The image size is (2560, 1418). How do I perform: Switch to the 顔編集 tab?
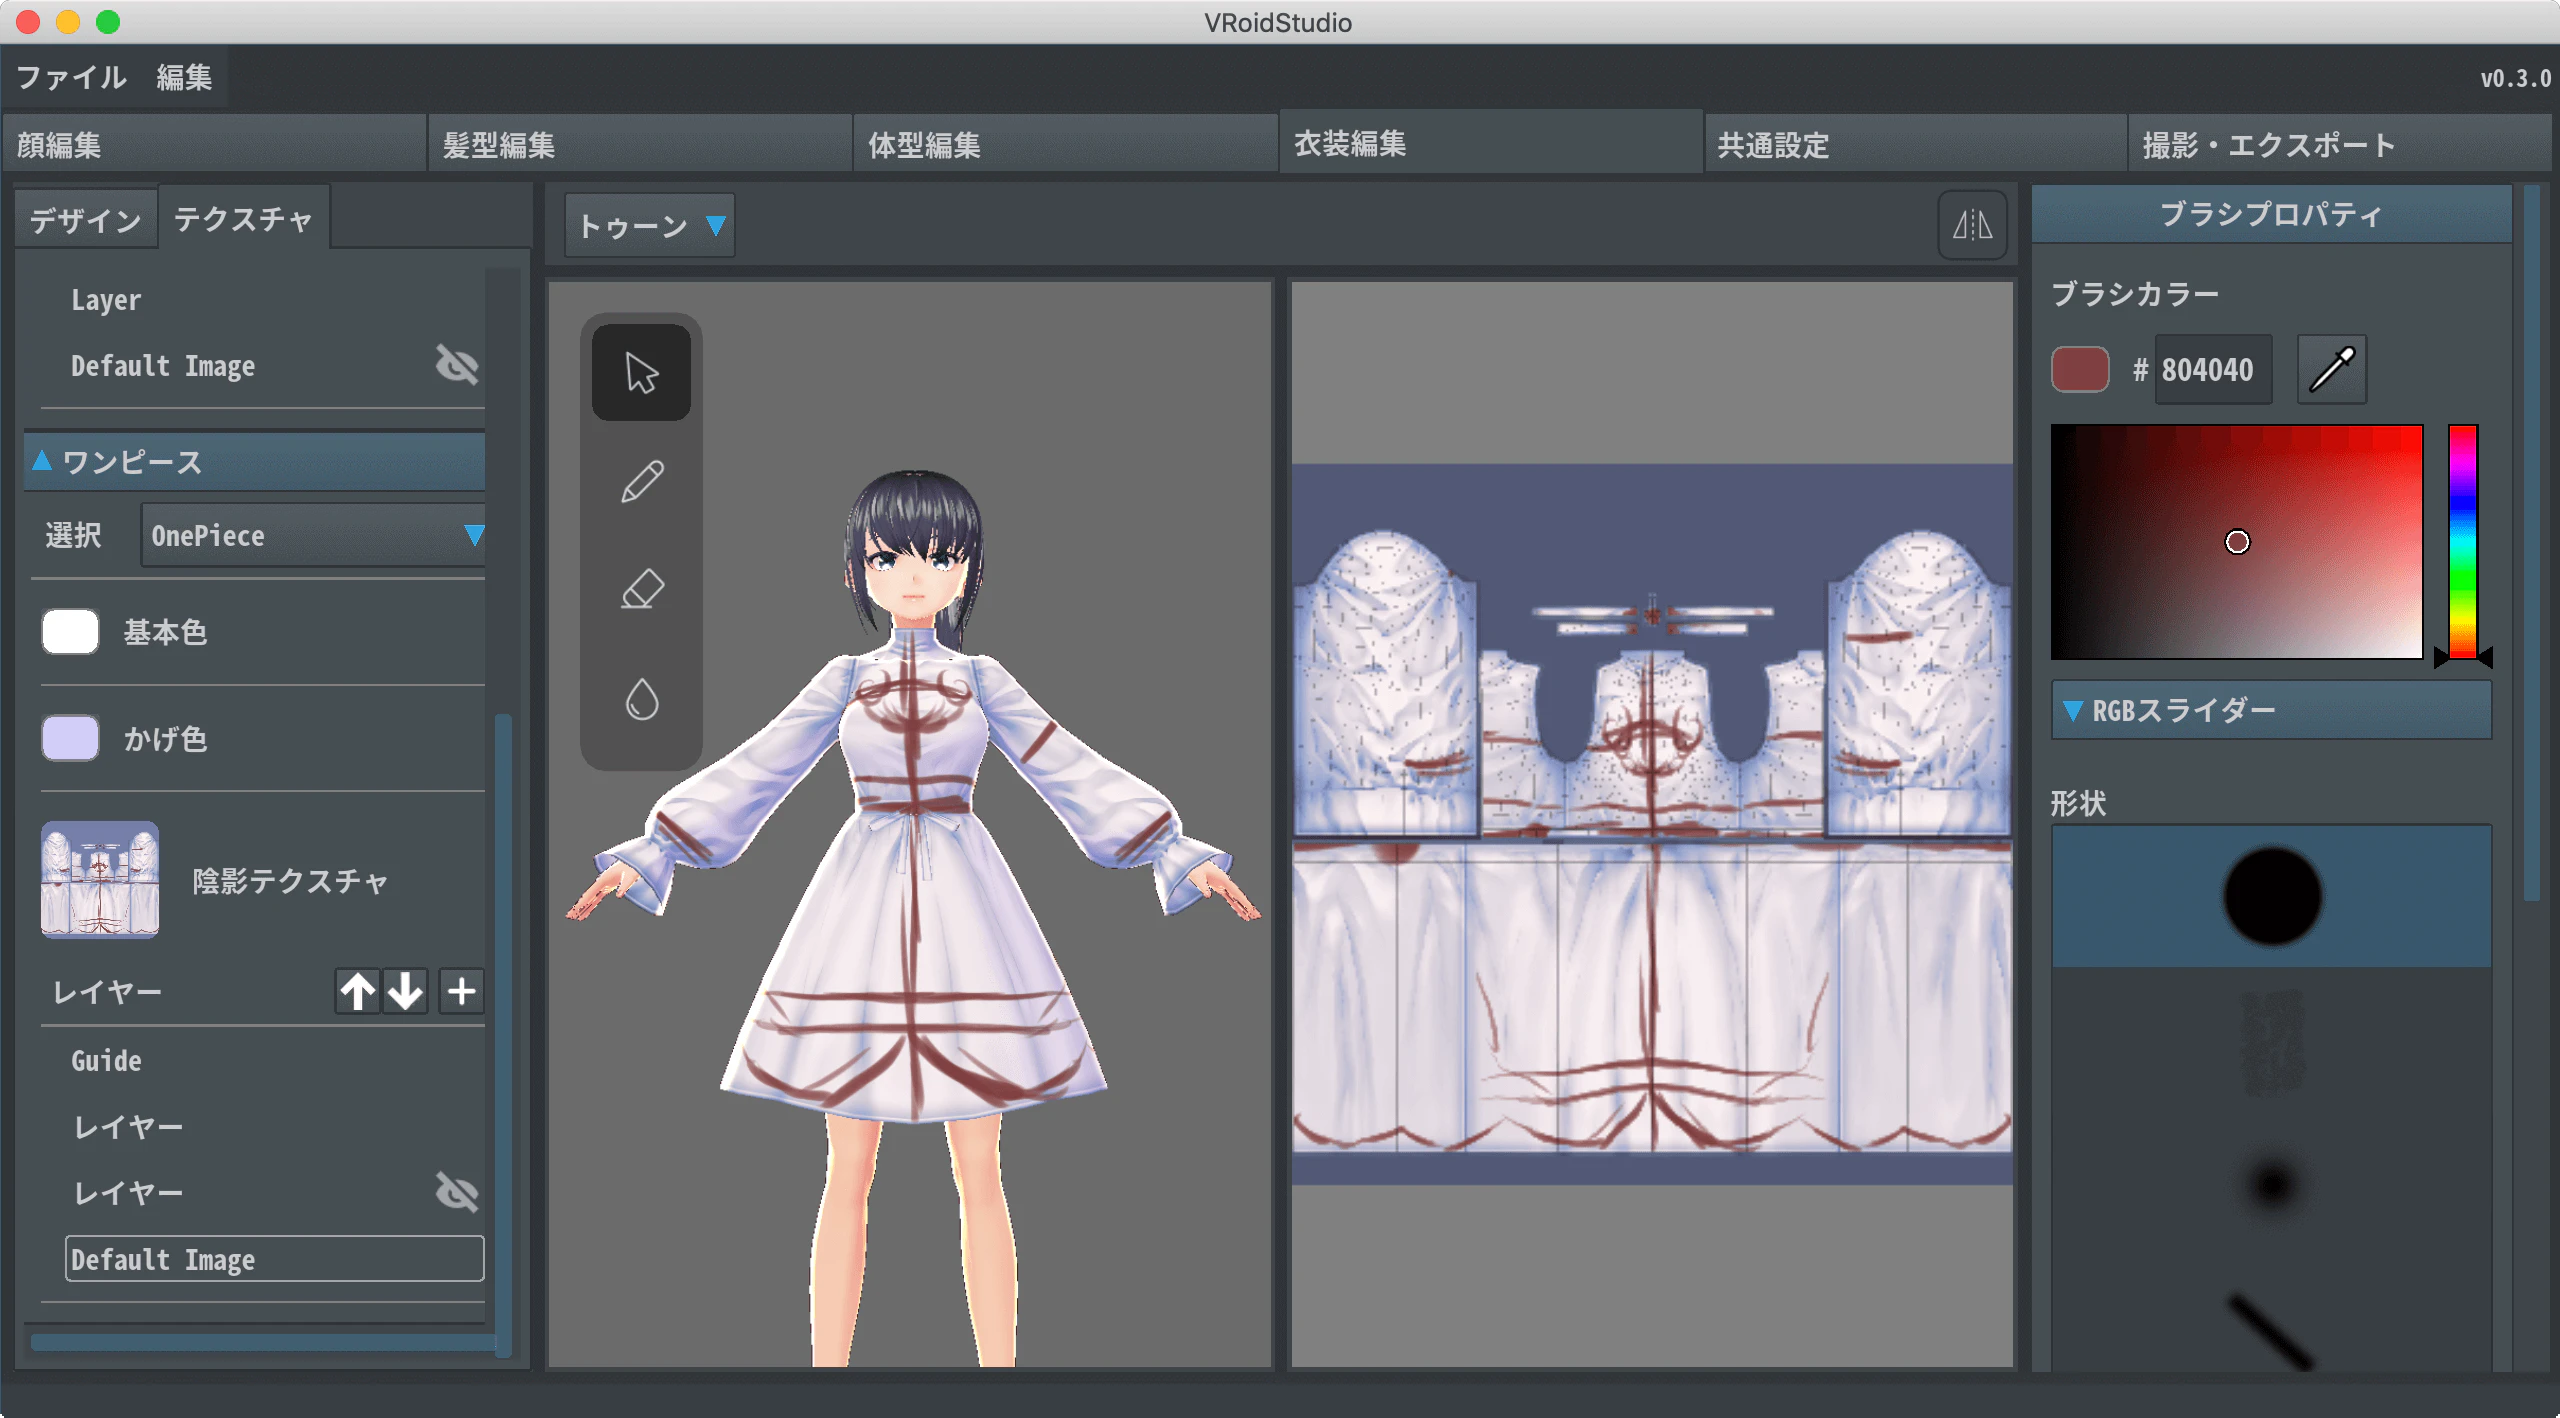(214, 145)
